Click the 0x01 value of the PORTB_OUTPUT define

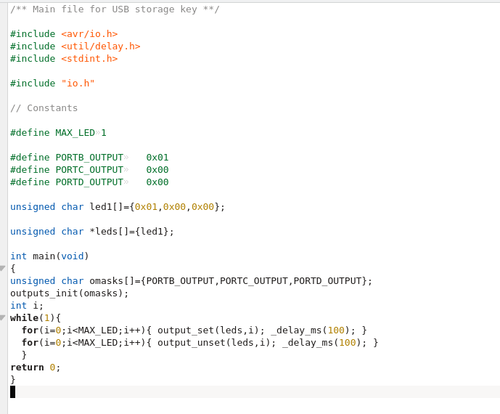157,157
